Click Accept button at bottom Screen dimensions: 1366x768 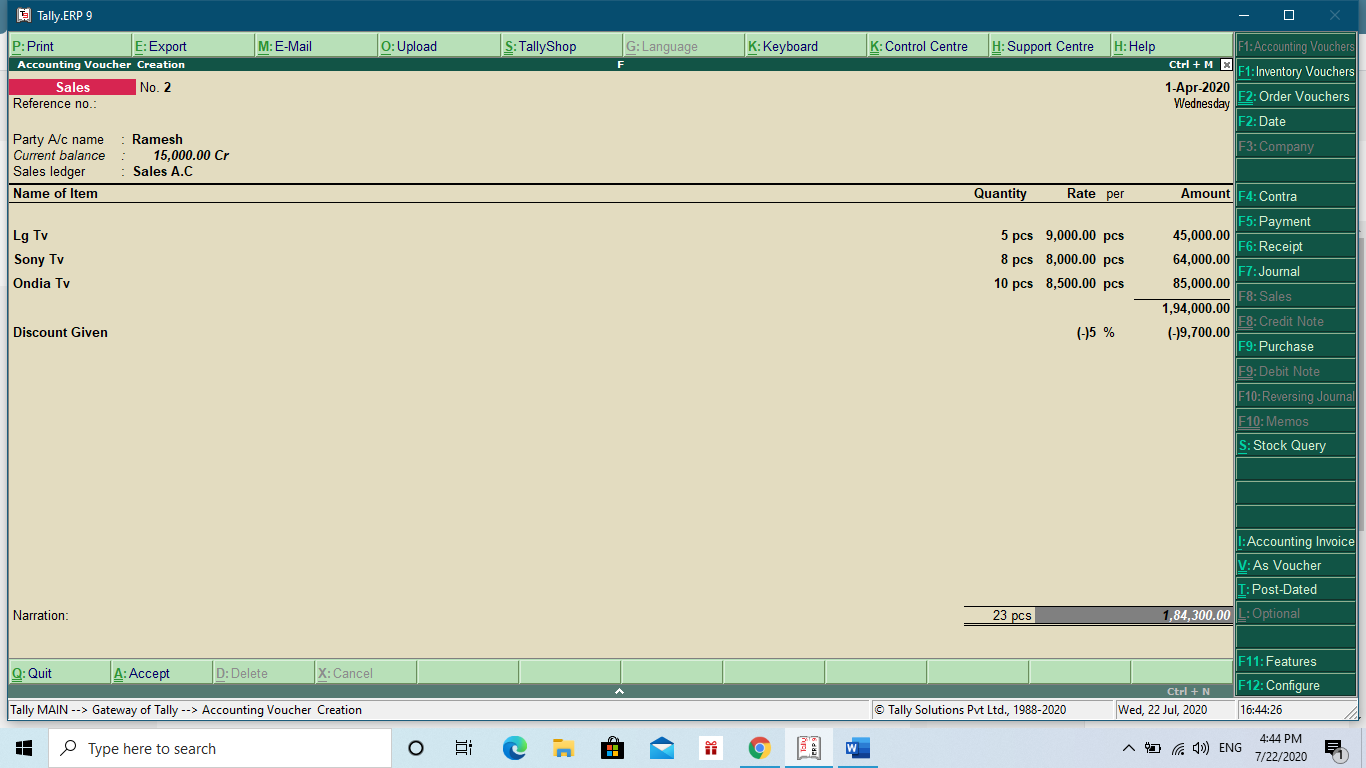point(161,673)
